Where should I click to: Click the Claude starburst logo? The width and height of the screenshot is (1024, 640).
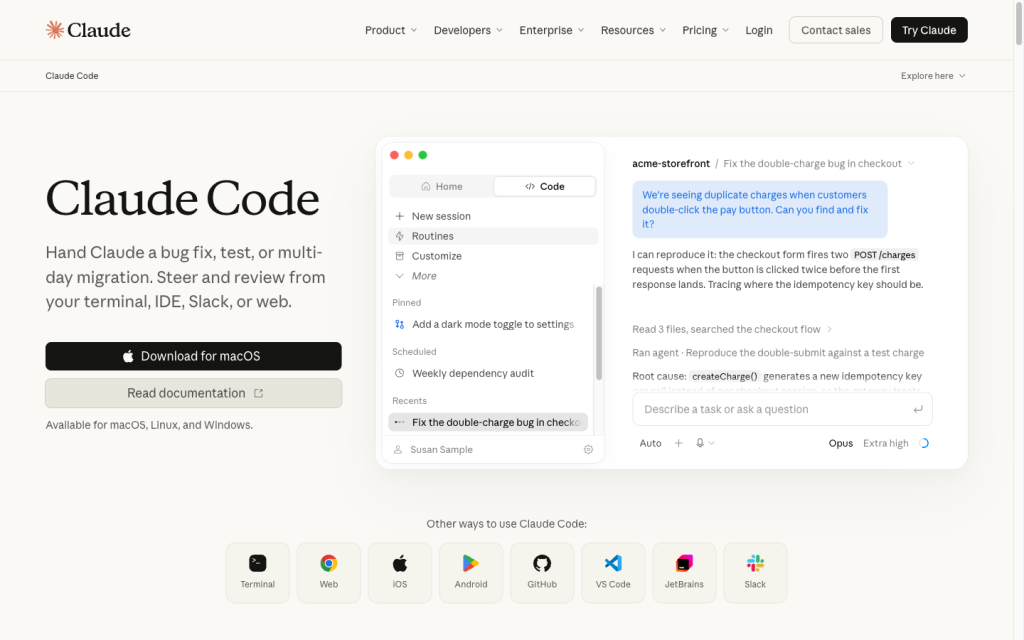(55, 29)
